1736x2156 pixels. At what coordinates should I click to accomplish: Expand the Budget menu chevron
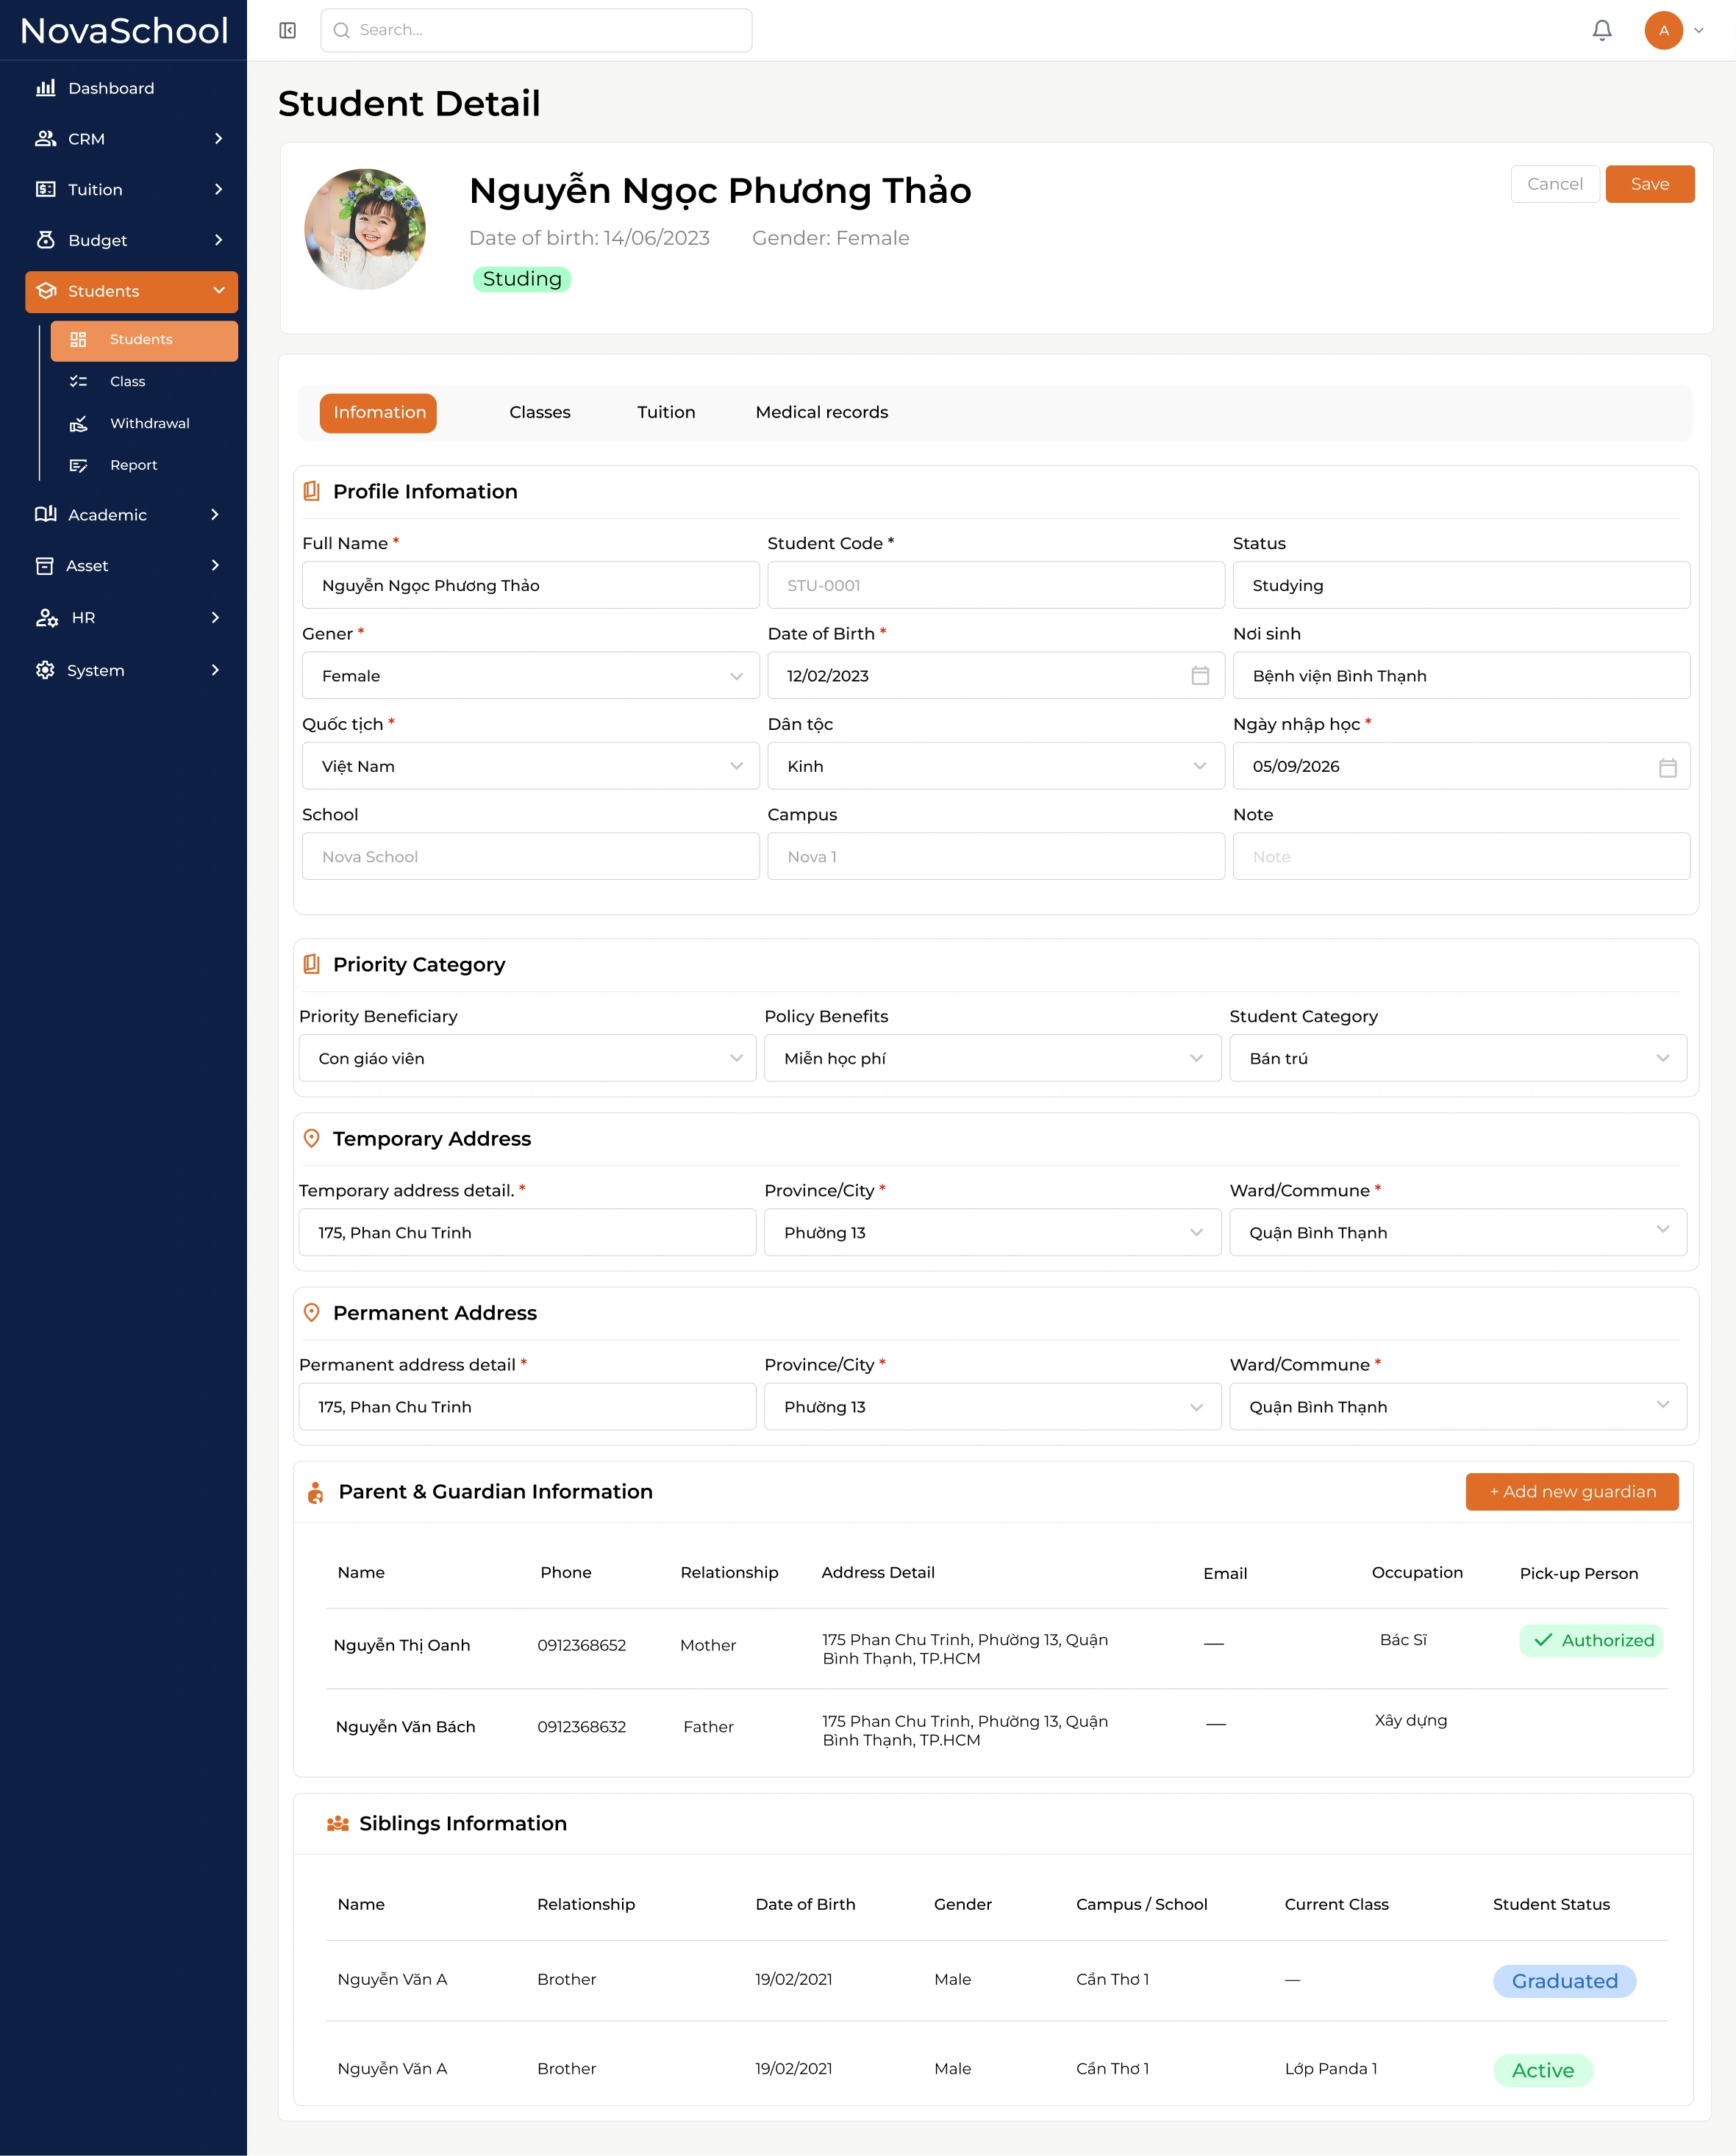218,240
